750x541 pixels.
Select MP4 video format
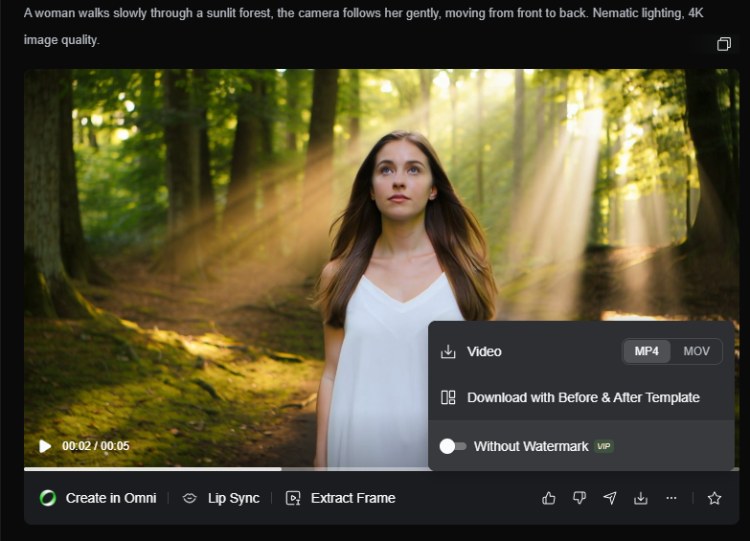coord(647,351)
